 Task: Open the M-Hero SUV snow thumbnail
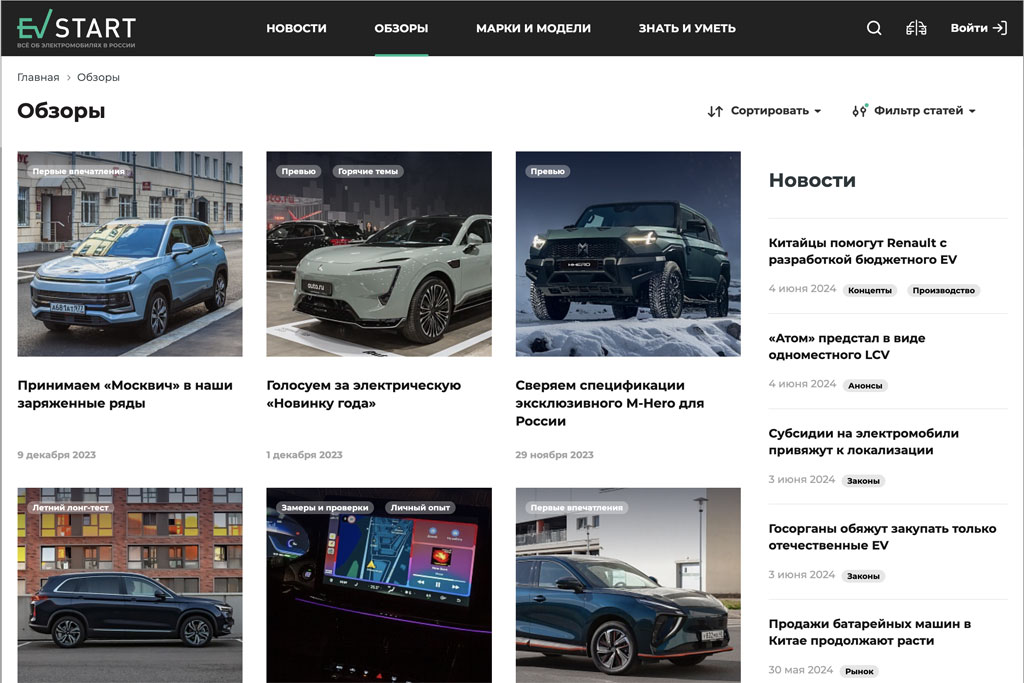tap(628, 254)
